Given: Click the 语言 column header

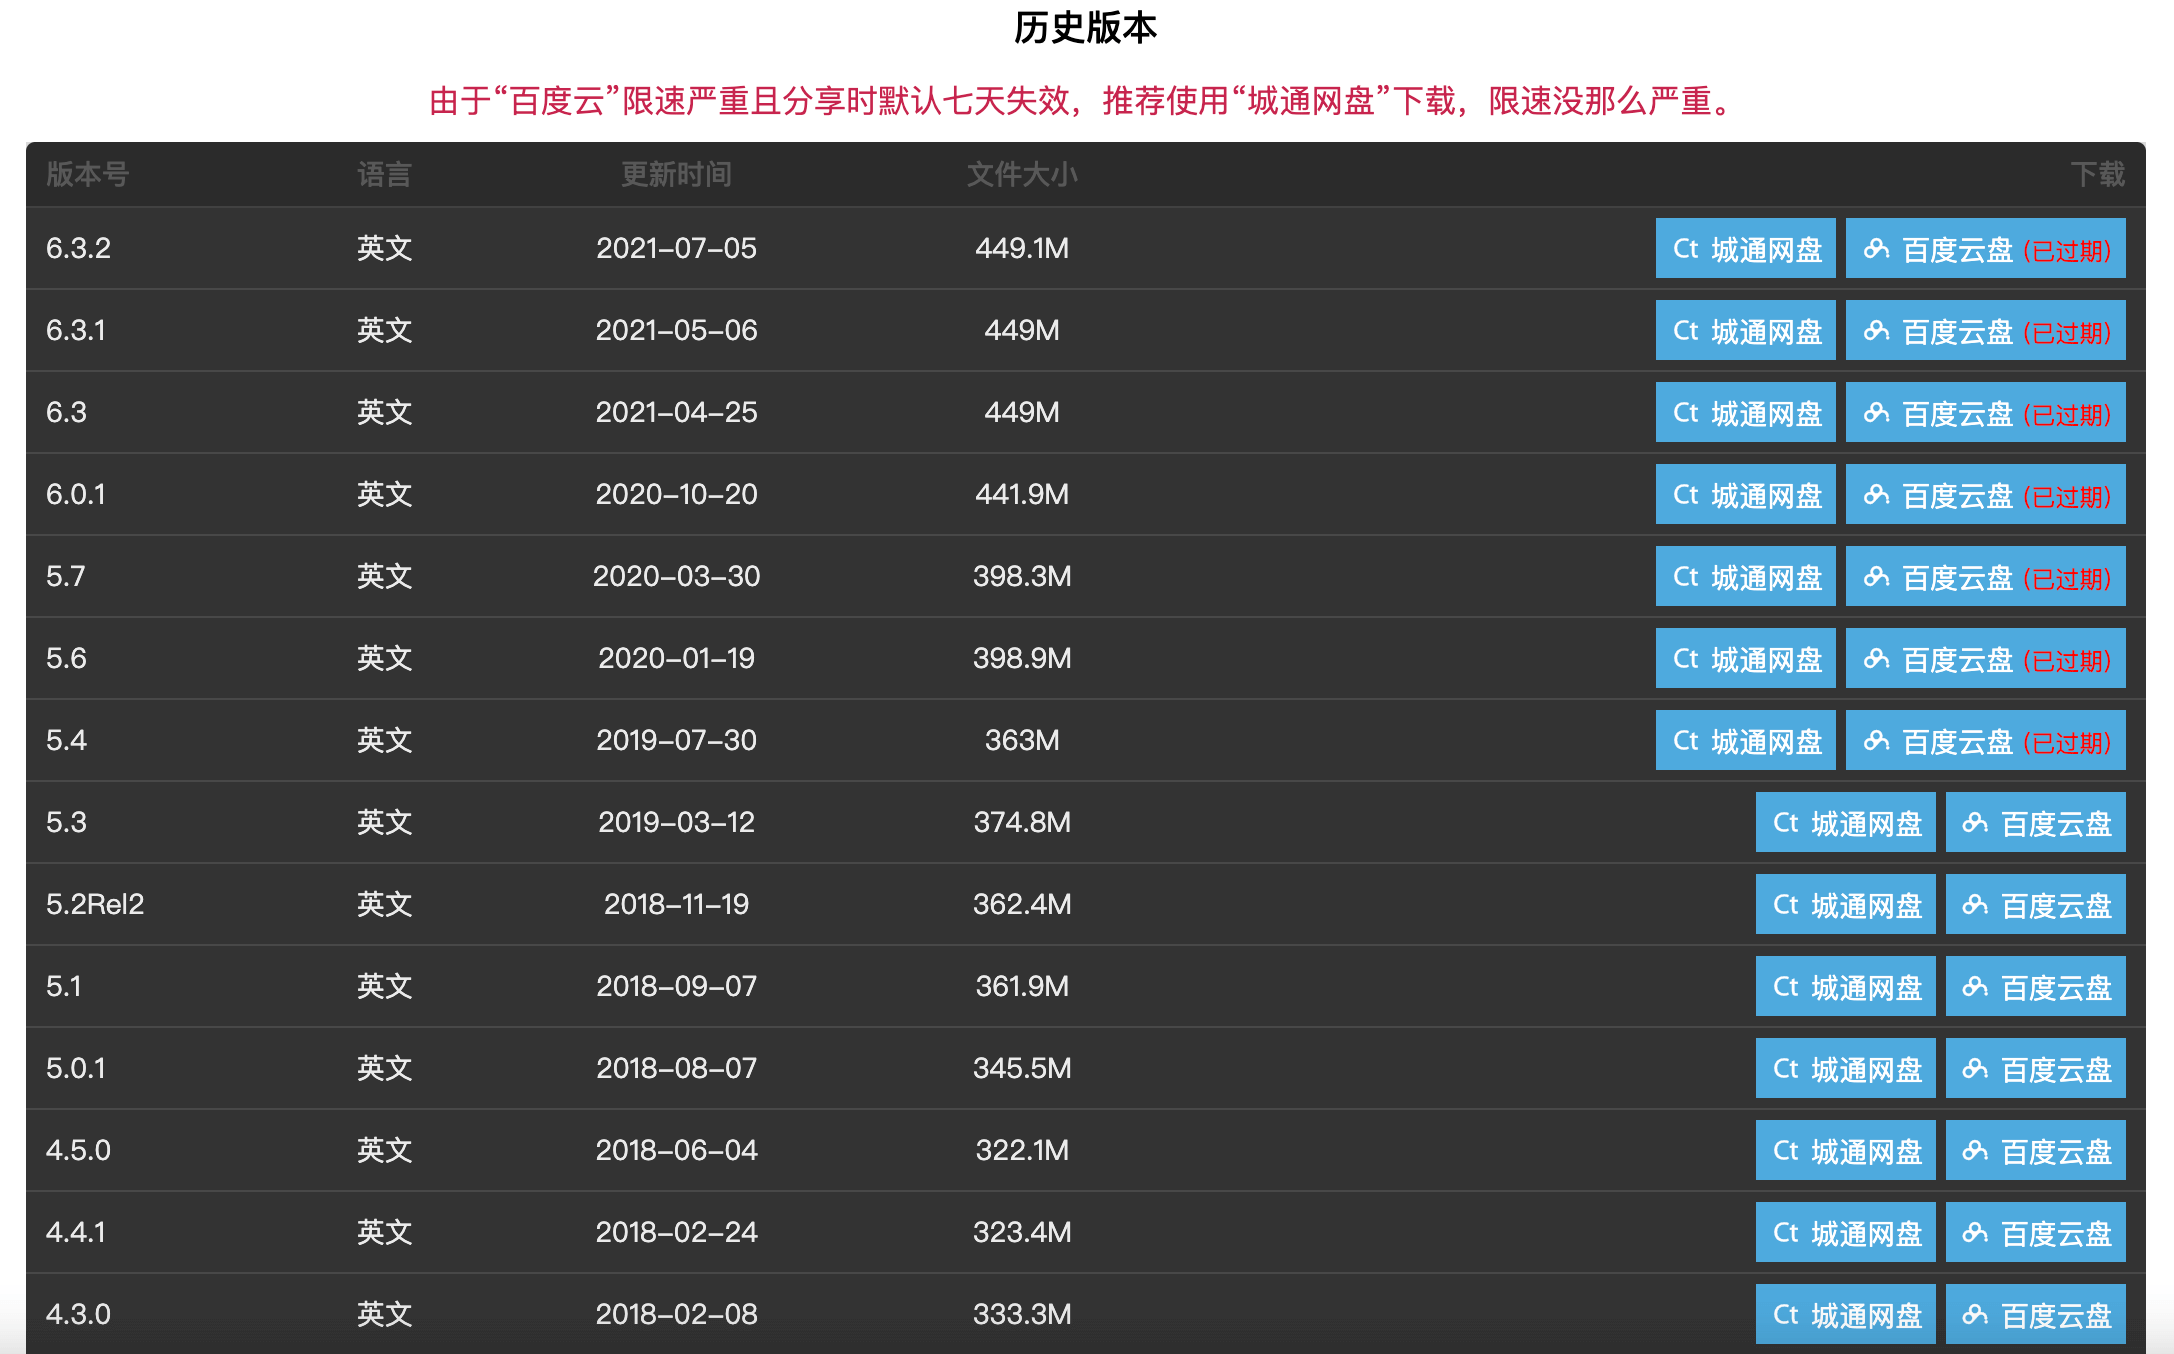Looking at the screenshot, I should point(384,174).
